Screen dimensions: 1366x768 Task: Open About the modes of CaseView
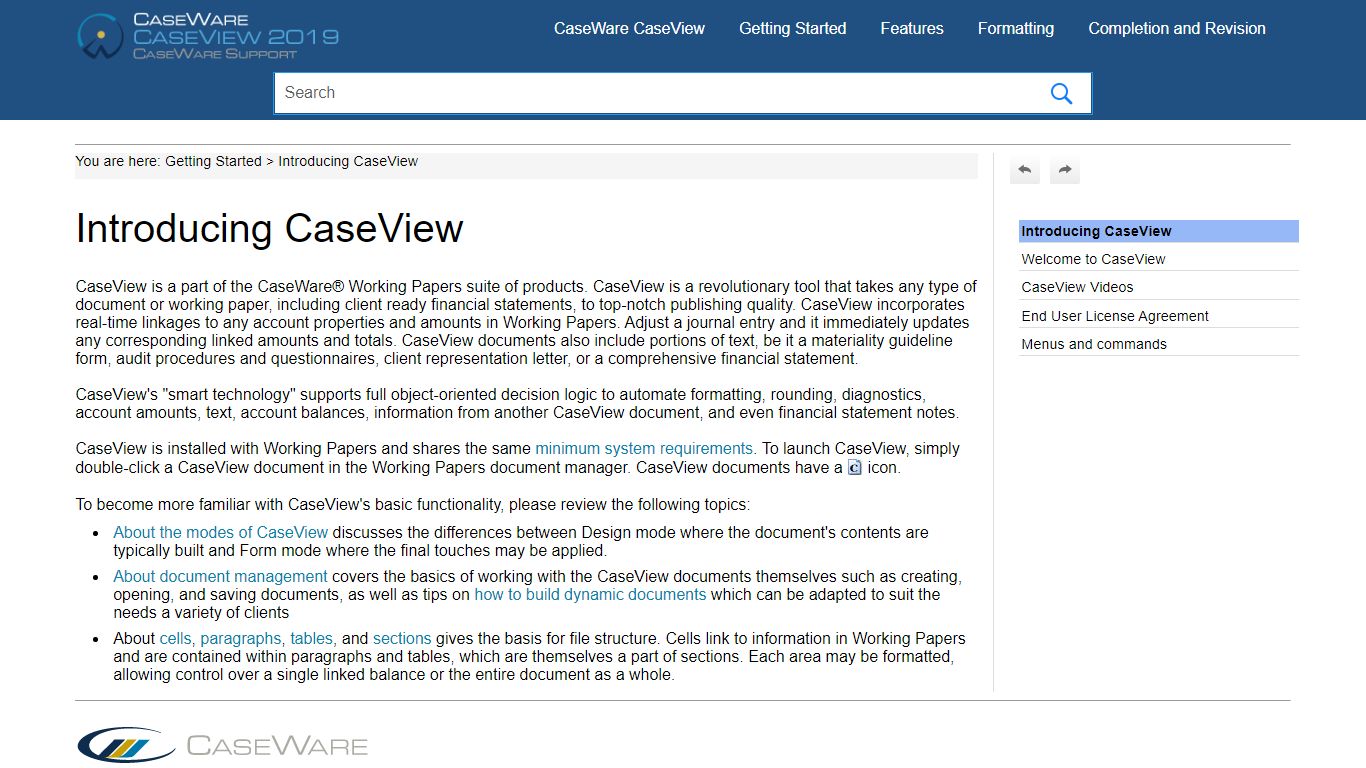(220, 532)
